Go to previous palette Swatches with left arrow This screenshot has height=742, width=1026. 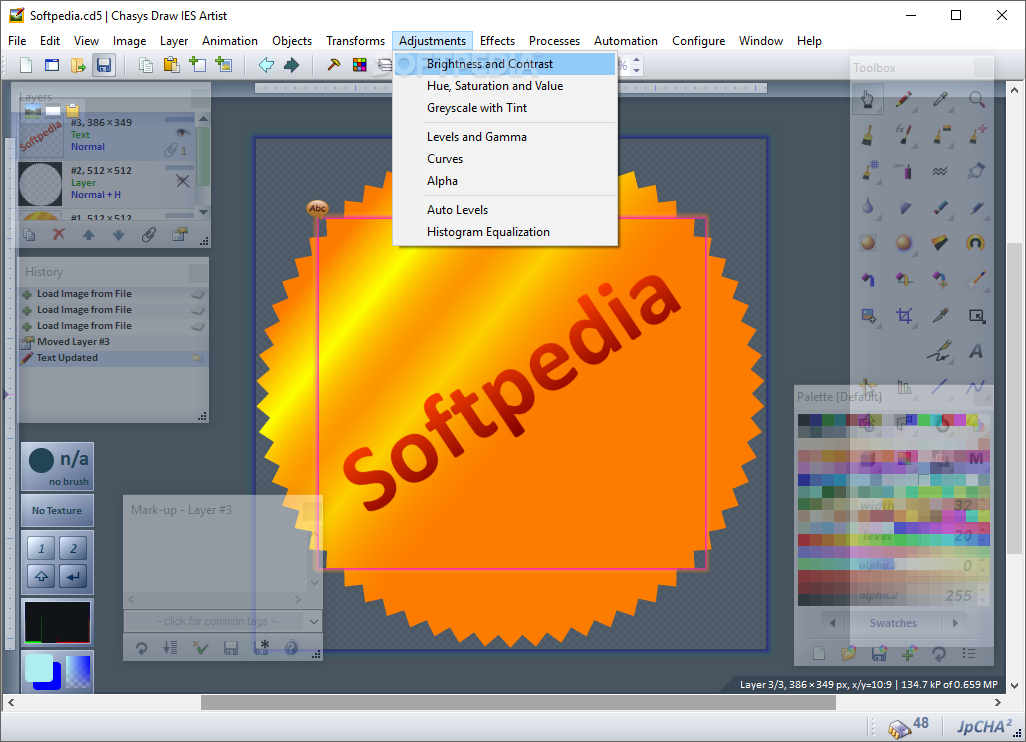coord(832,623)
